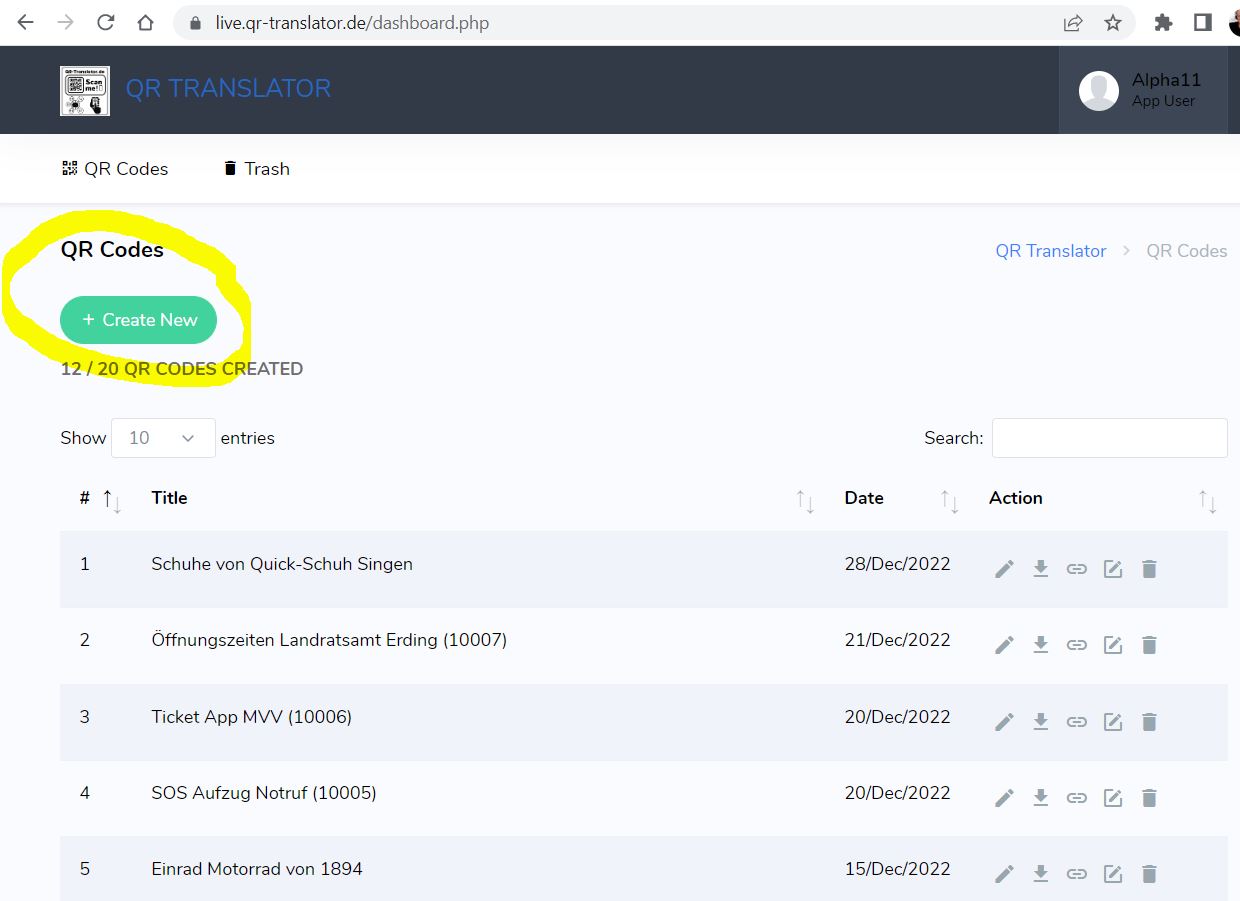
Task: Download QR for Öffnungszeiten Landratsamt Erding
Action: (1040, 645)
